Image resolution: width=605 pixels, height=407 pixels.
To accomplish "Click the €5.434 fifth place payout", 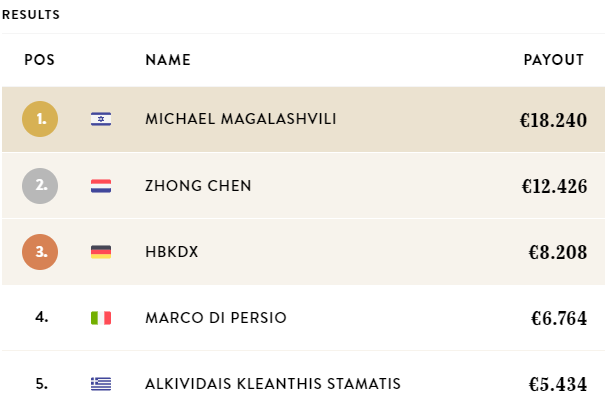I will click(558, 384).
